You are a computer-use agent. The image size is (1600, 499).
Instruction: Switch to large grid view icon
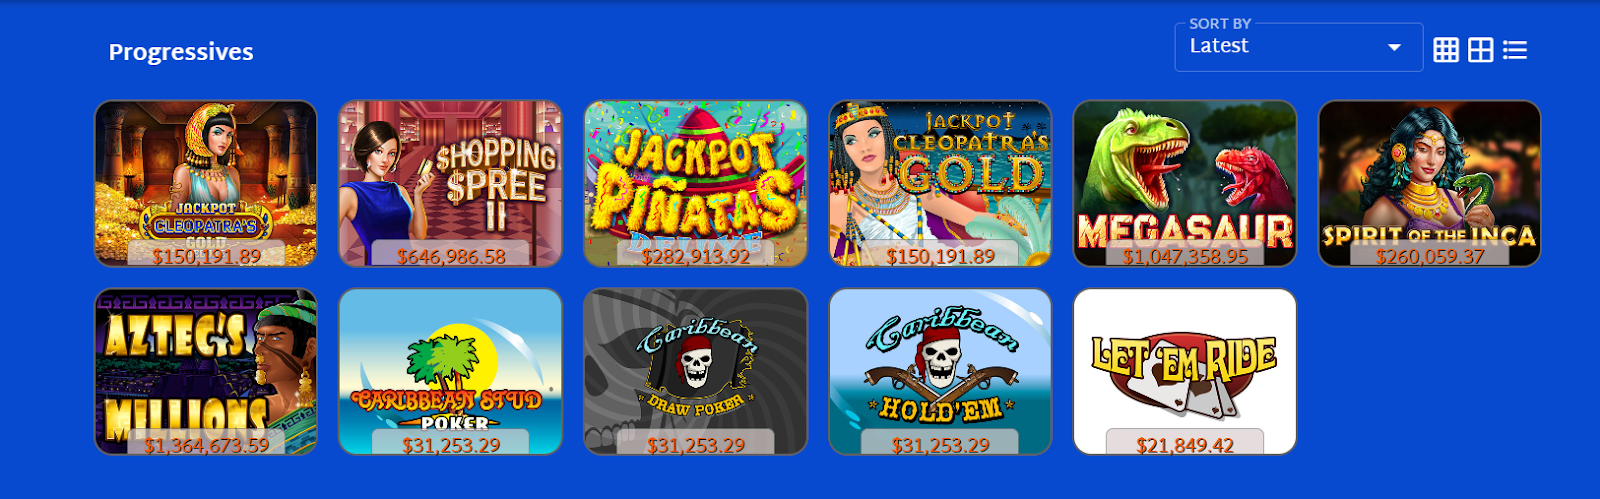(x=1481, y=50)
